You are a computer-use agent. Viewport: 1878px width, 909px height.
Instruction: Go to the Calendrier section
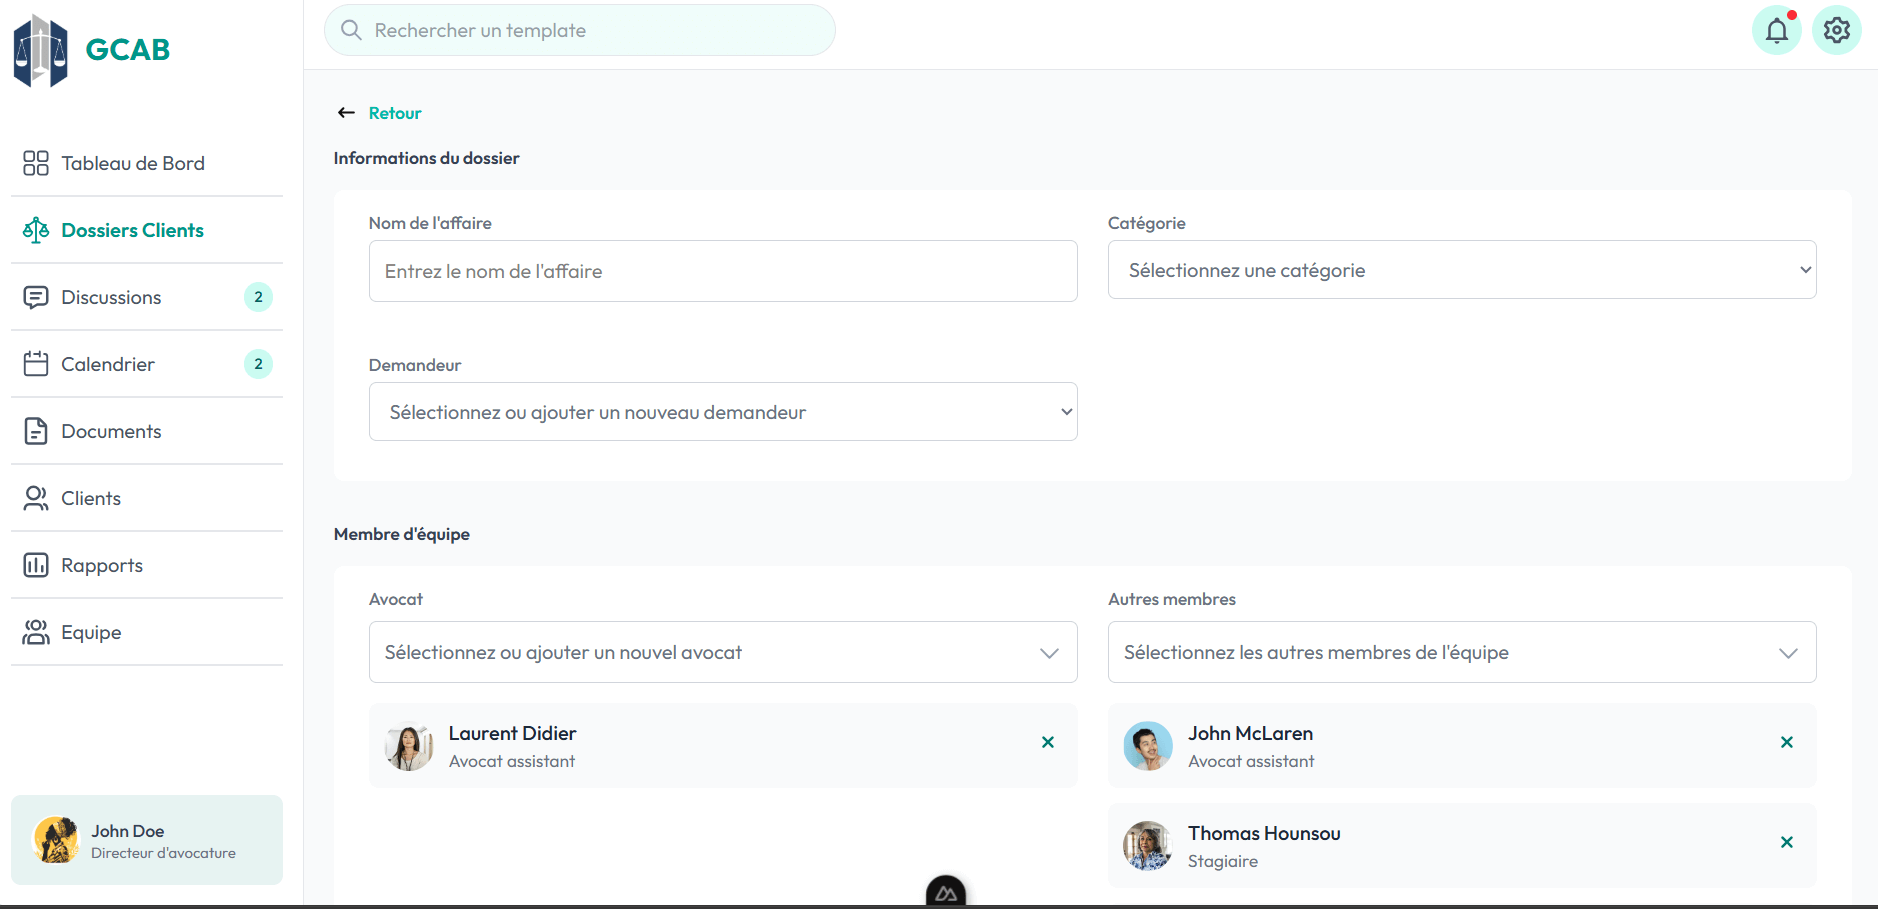[107, 364]
